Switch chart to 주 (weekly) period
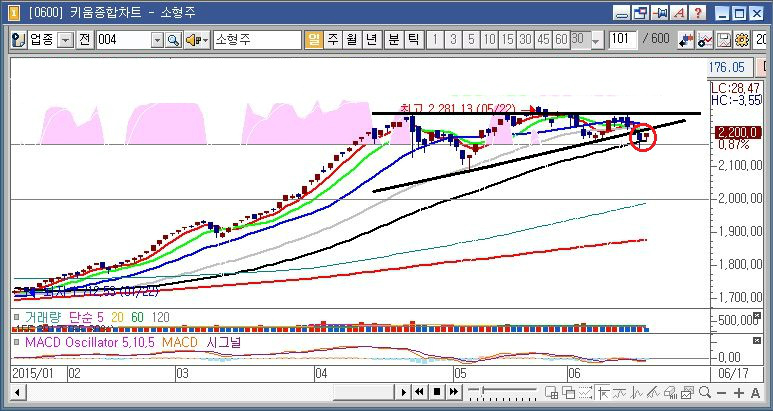773x411 pixels. pyautogui.click(x=333, y=40)
